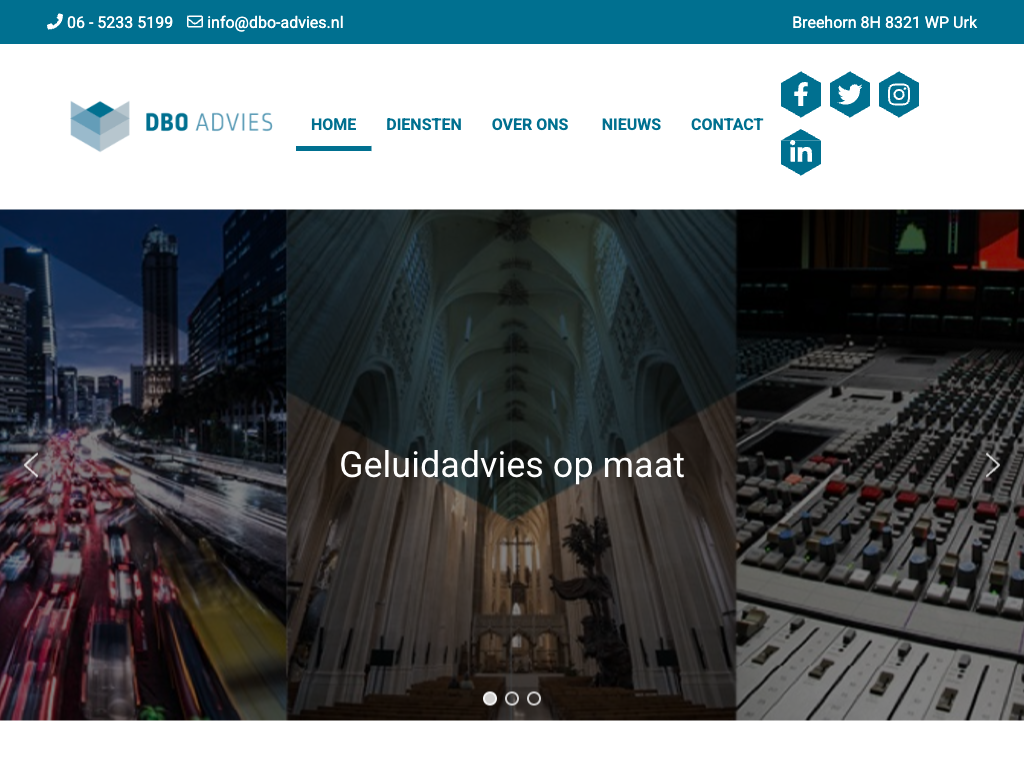Image resolution: width=1024 pixels, height=768 pixels.
Task: Select the third carousel dot
Action: tap(534, 698)
